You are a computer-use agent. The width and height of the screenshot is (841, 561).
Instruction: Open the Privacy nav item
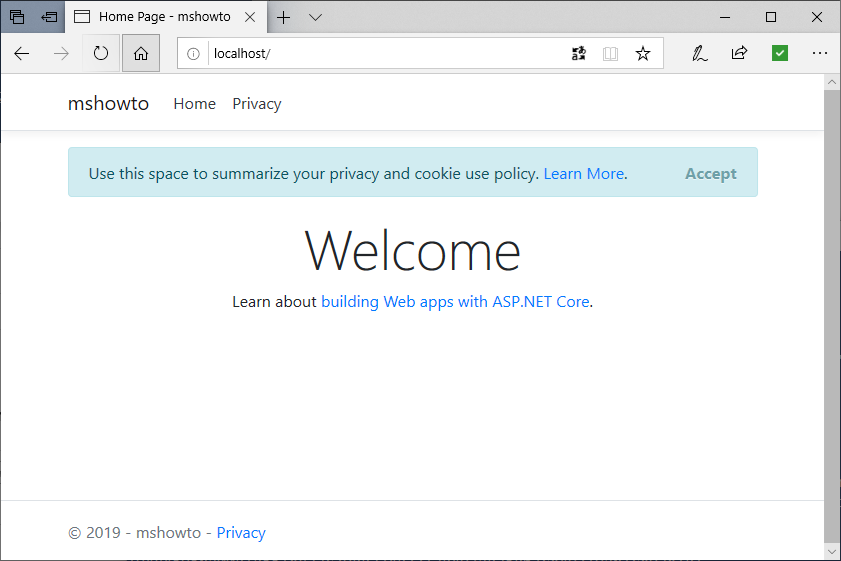[257, 104]
